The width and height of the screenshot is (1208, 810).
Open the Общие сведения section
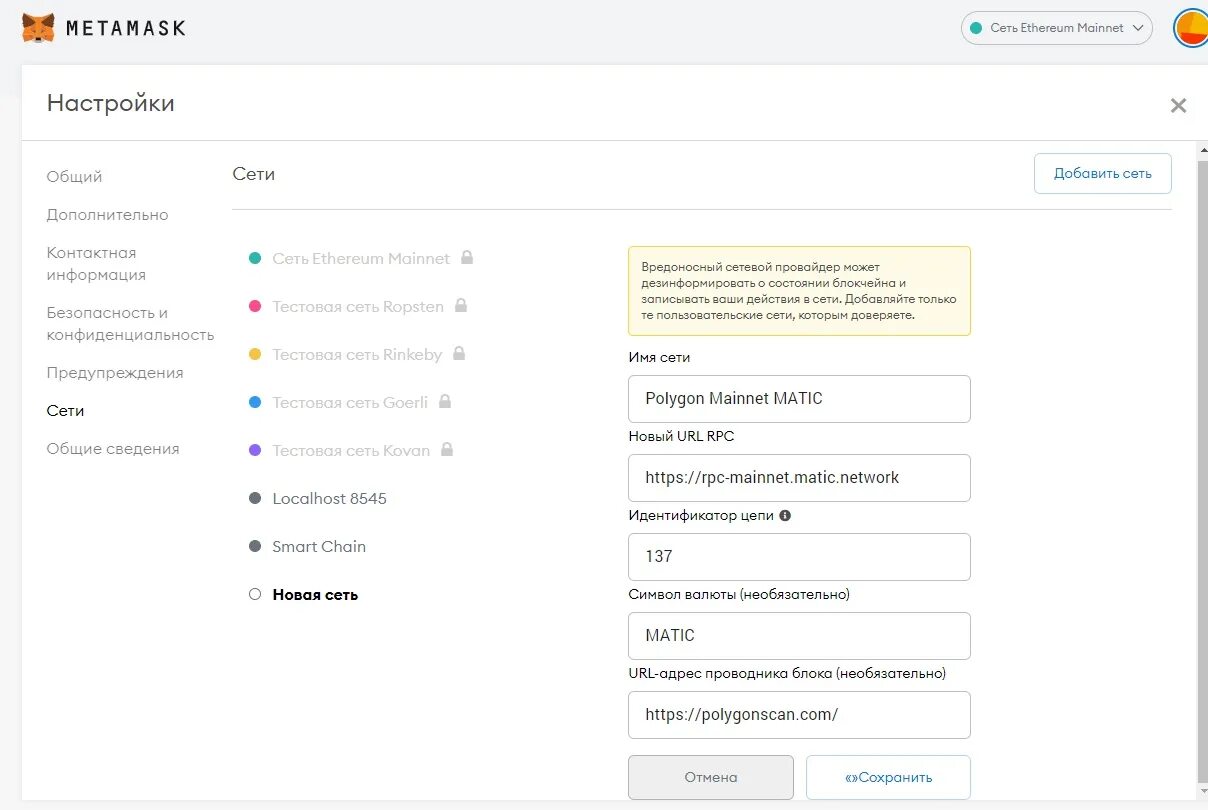(113, 448)
